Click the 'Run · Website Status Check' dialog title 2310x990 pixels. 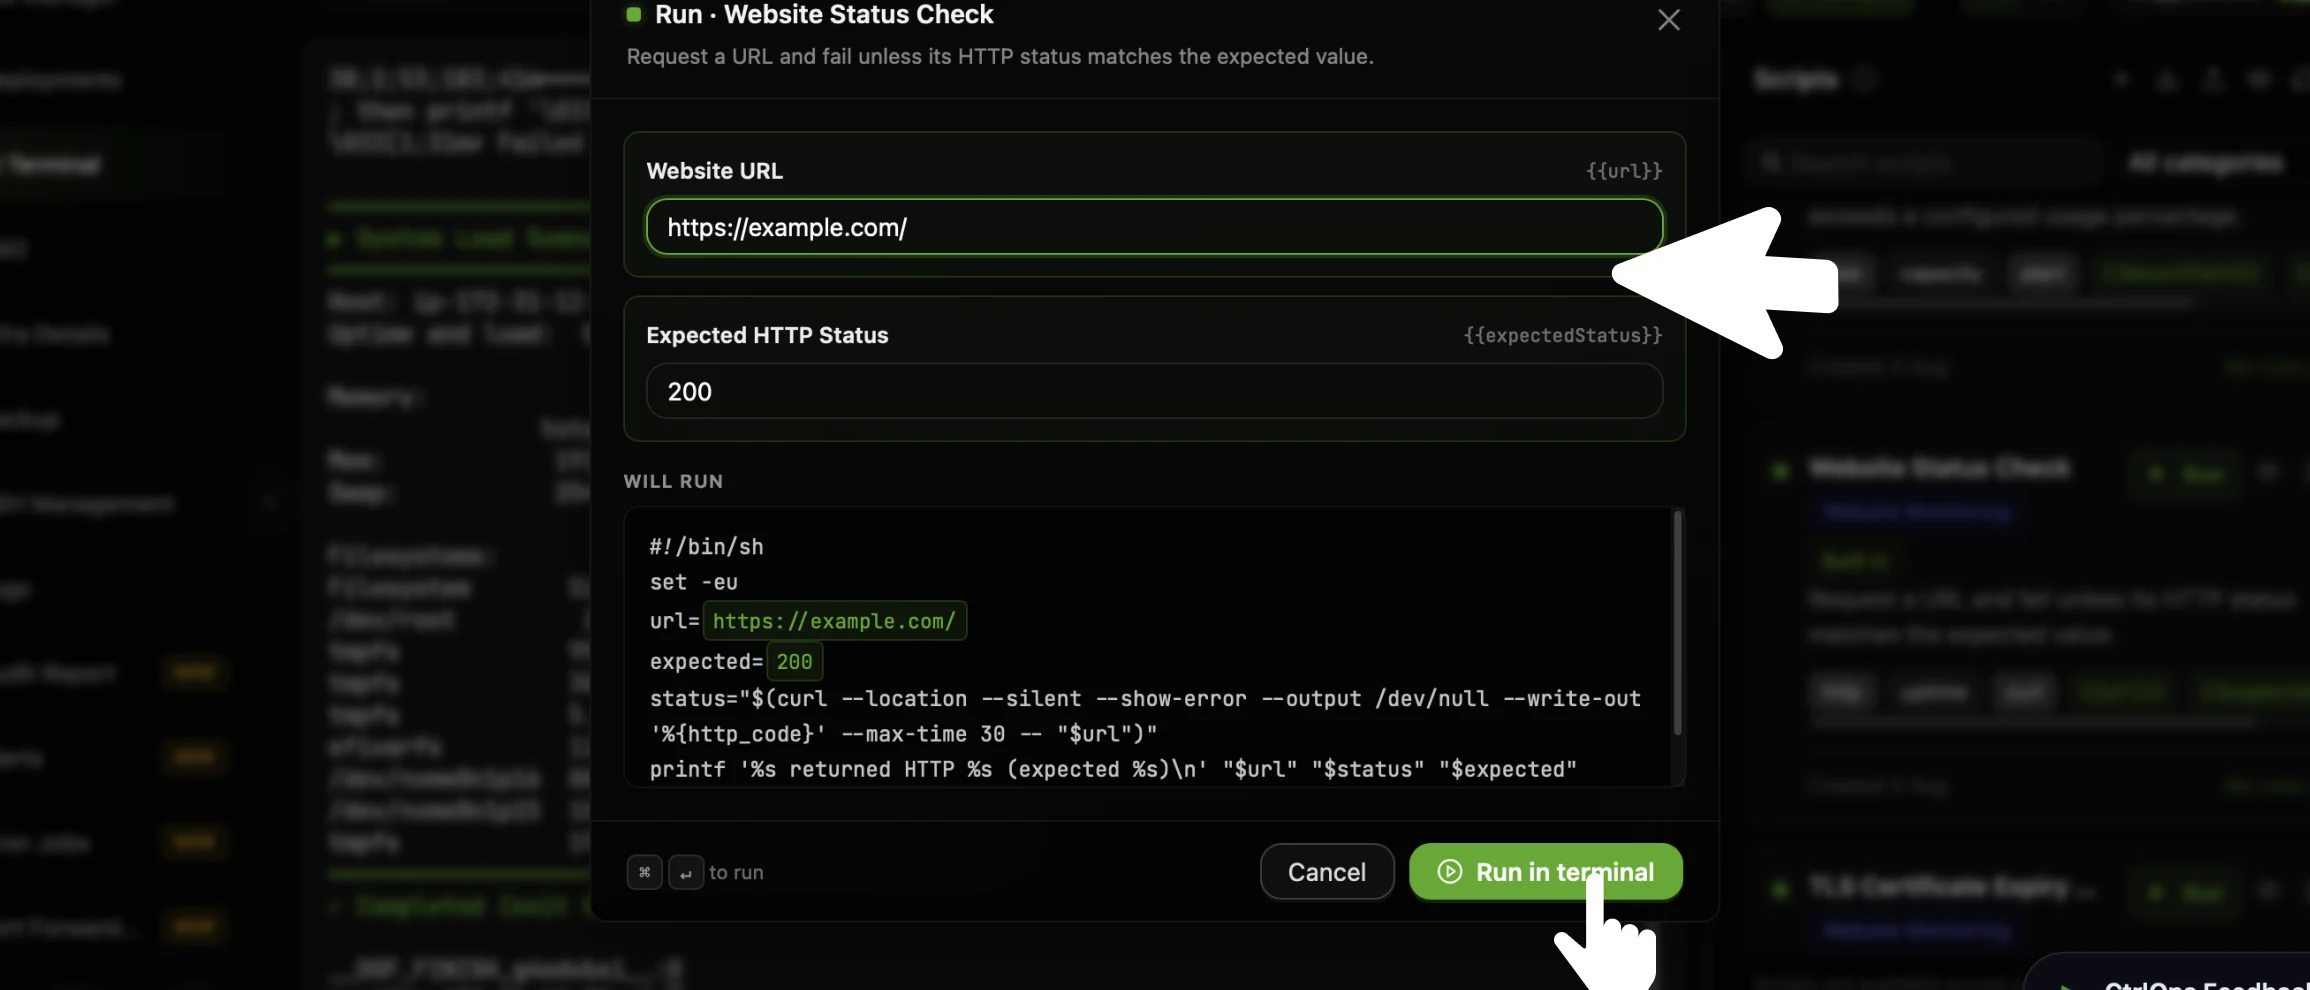824,14
